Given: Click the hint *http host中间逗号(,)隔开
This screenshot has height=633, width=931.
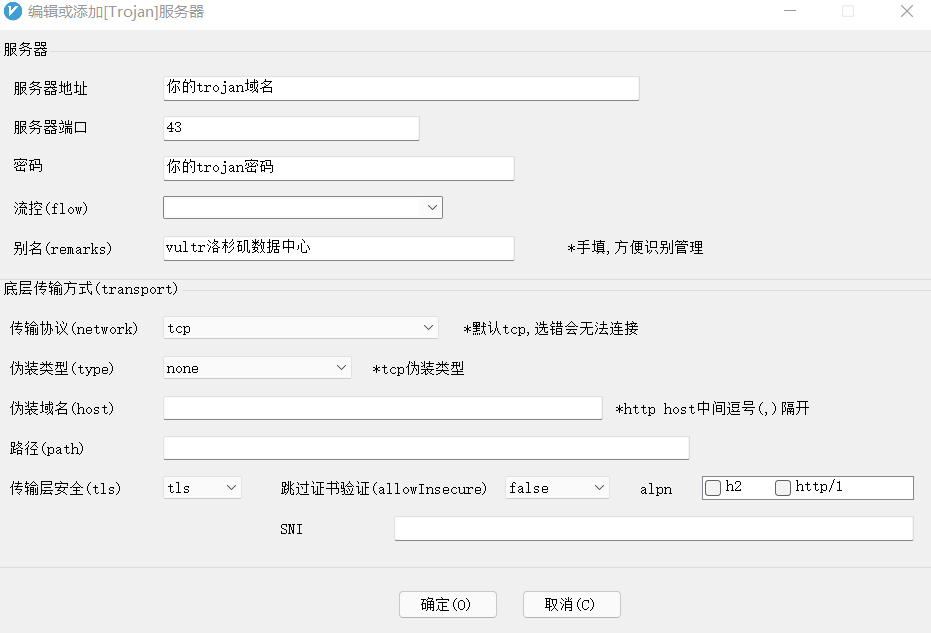Looking at the screenshot, I should pyautogui.click(x=712, y=409).
